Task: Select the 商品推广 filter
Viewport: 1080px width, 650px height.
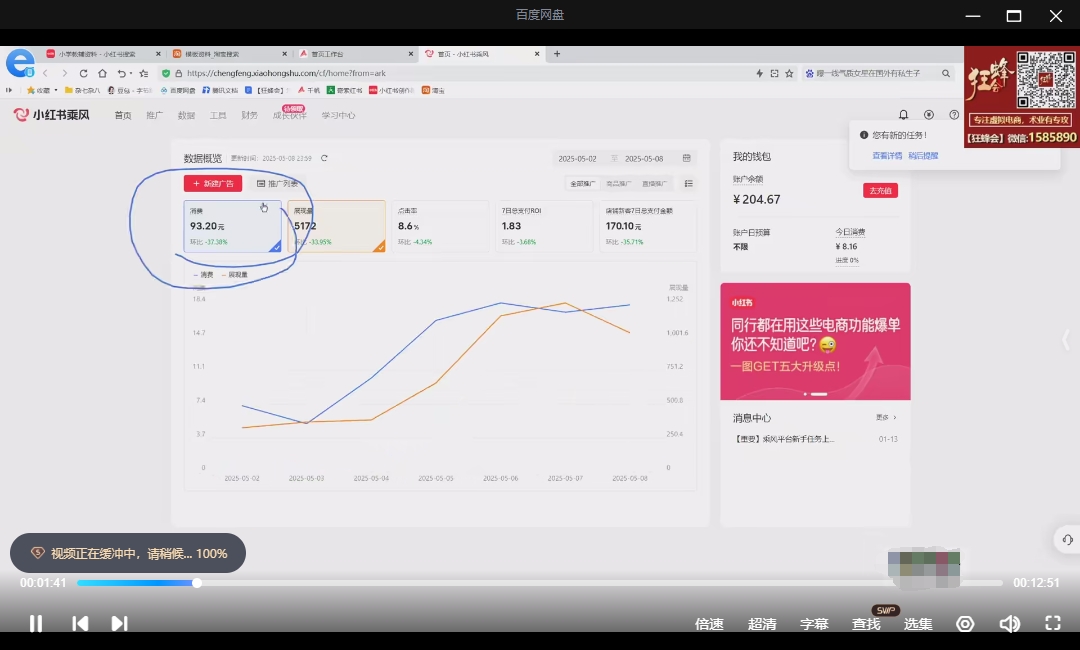Action: coord(618,184)
